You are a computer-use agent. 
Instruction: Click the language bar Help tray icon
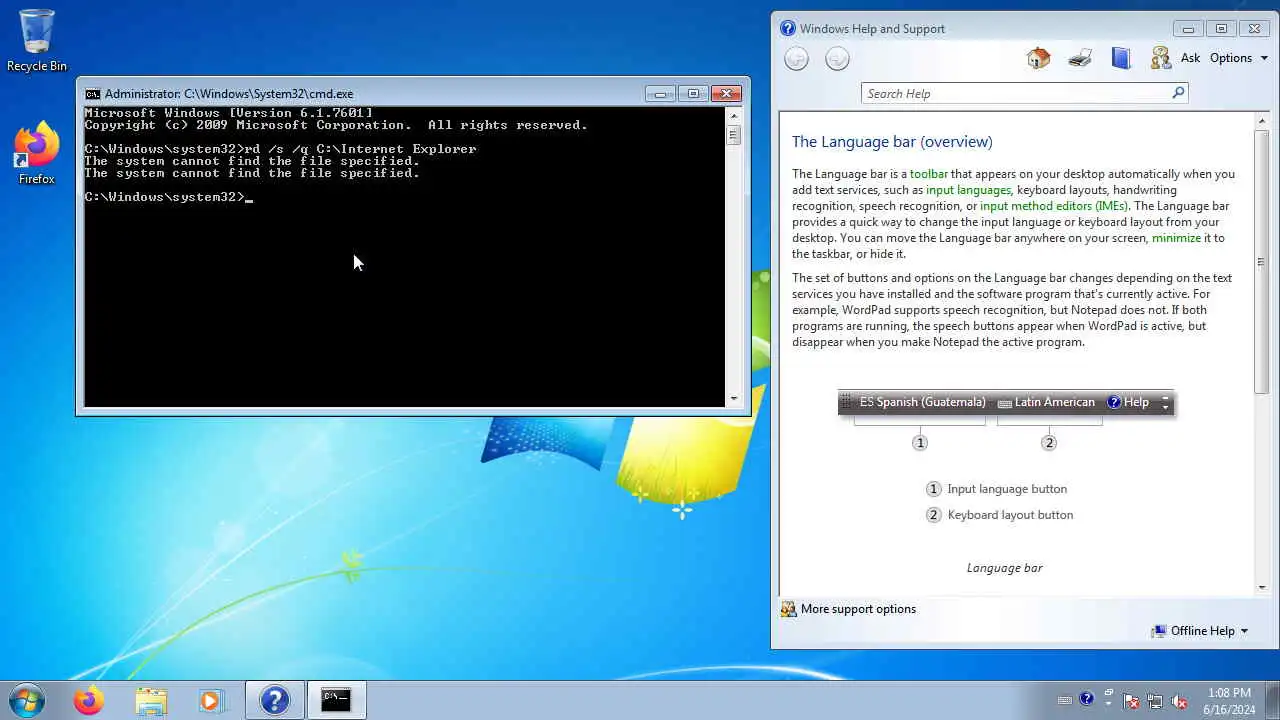tap(1087, 699)
